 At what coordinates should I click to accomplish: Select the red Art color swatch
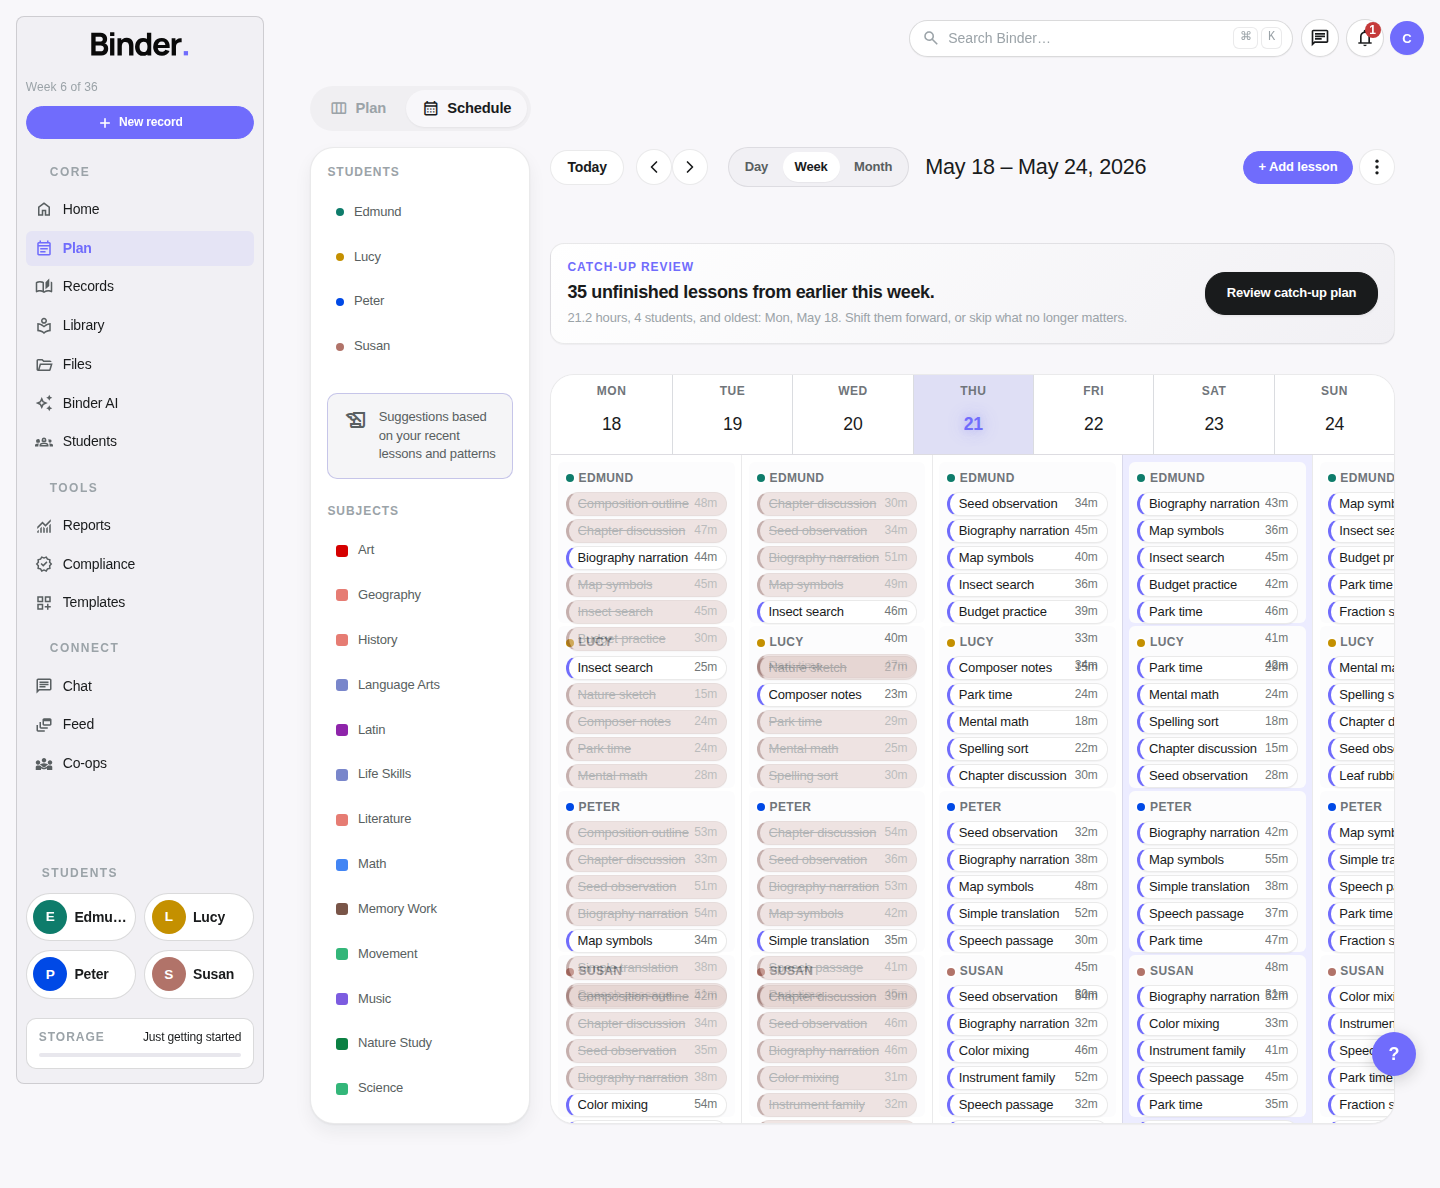342,550
